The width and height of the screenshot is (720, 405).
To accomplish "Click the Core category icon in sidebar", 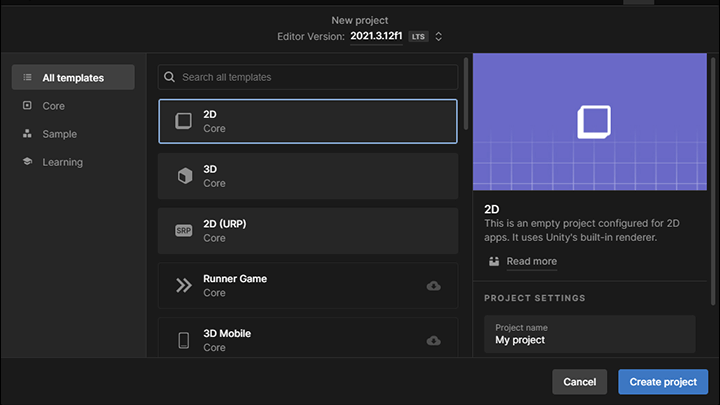I will (x=27, y=105).
